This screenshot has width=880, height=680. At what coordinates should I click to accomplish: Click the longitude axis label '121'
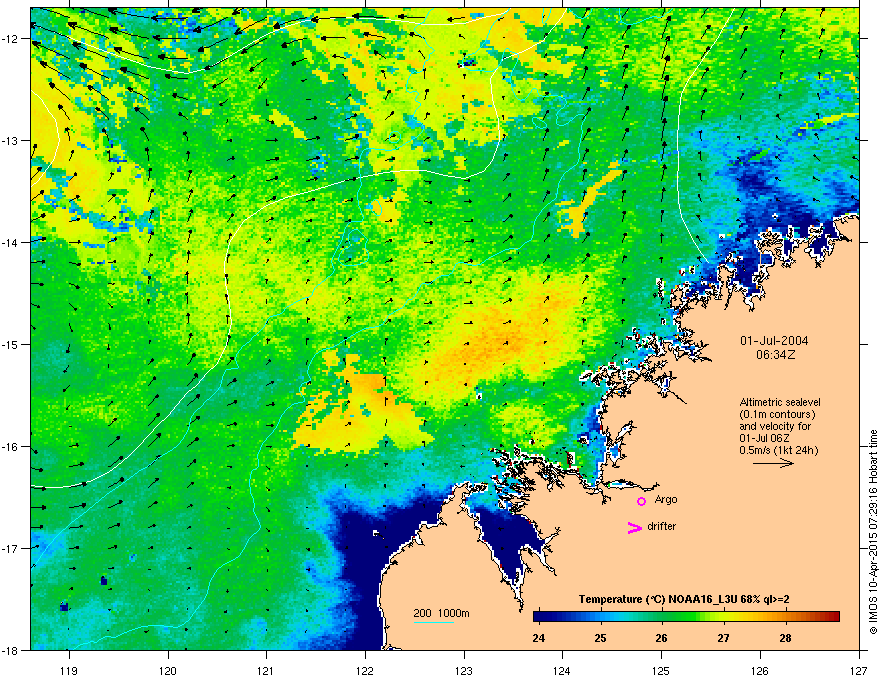(266, 670)
